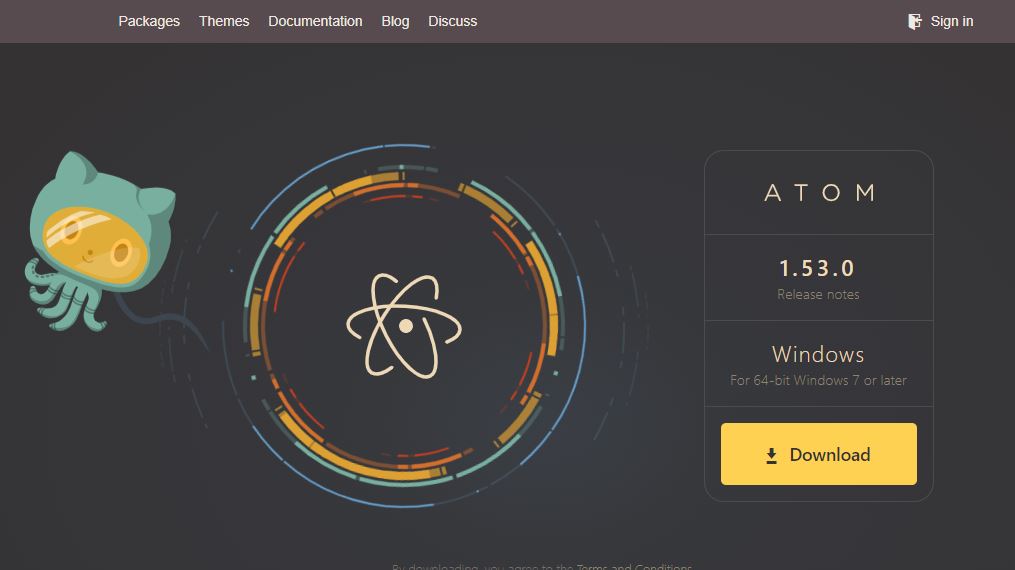Viewport: 1015px width, 570px height.
Task: Open the Documentation link
Action: coord(315,21)
